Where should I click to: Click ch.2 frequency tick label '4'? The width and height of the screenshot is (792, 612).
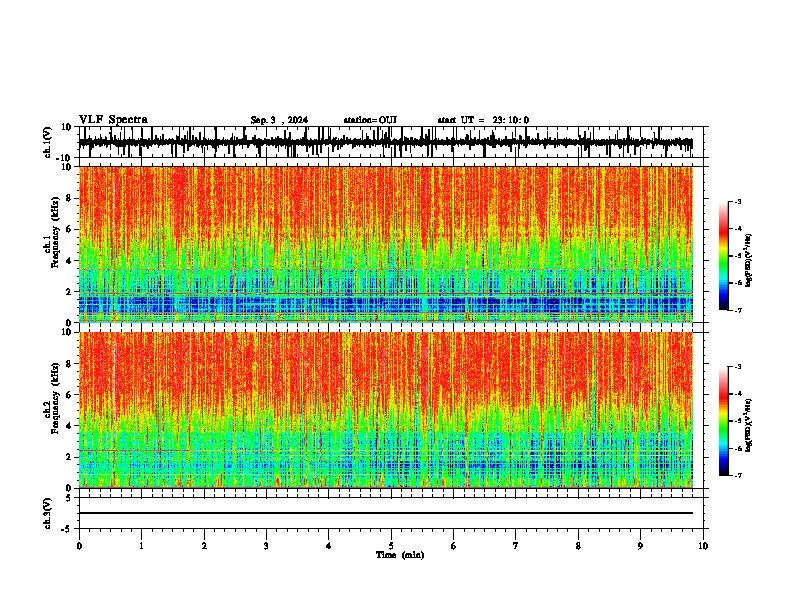point(70,426)
